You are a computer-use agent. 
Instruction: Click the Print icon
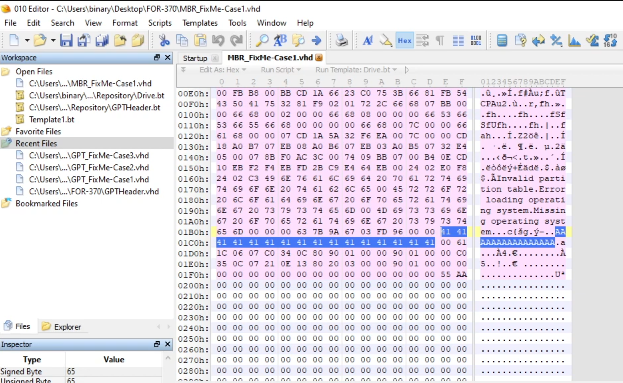(x=342, y=40)
